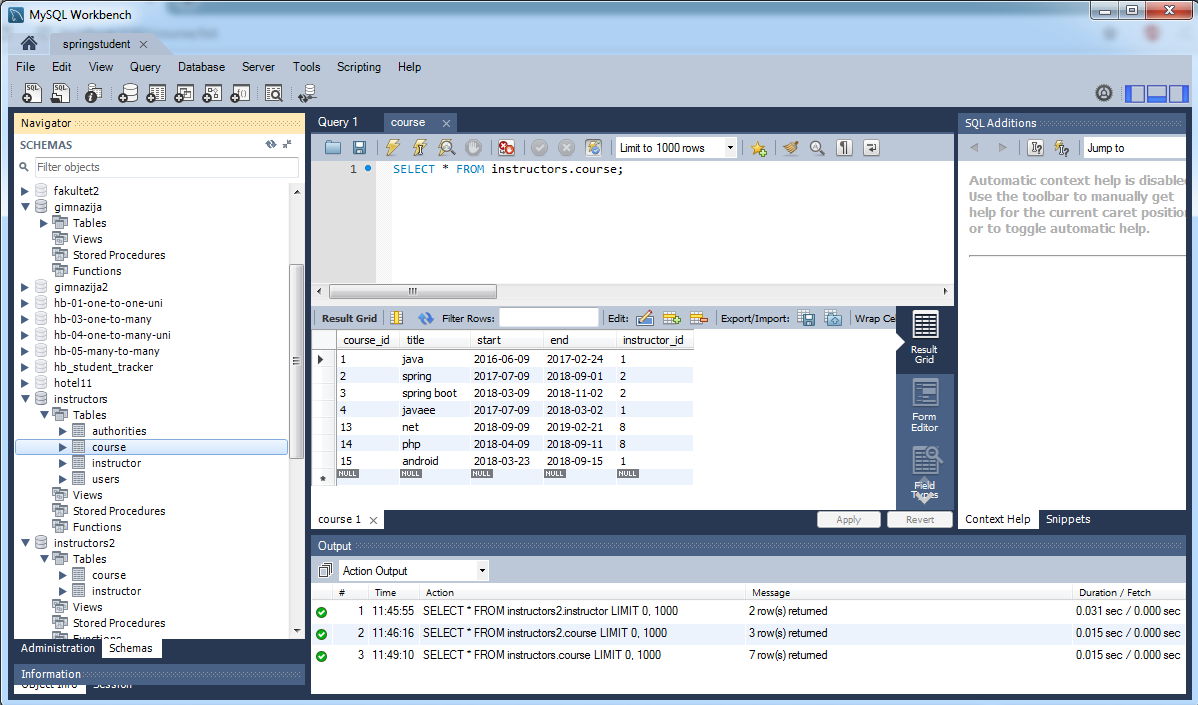Toggle the stop-on-error script execution button
1198x705 pixels.
coord(506,148)
